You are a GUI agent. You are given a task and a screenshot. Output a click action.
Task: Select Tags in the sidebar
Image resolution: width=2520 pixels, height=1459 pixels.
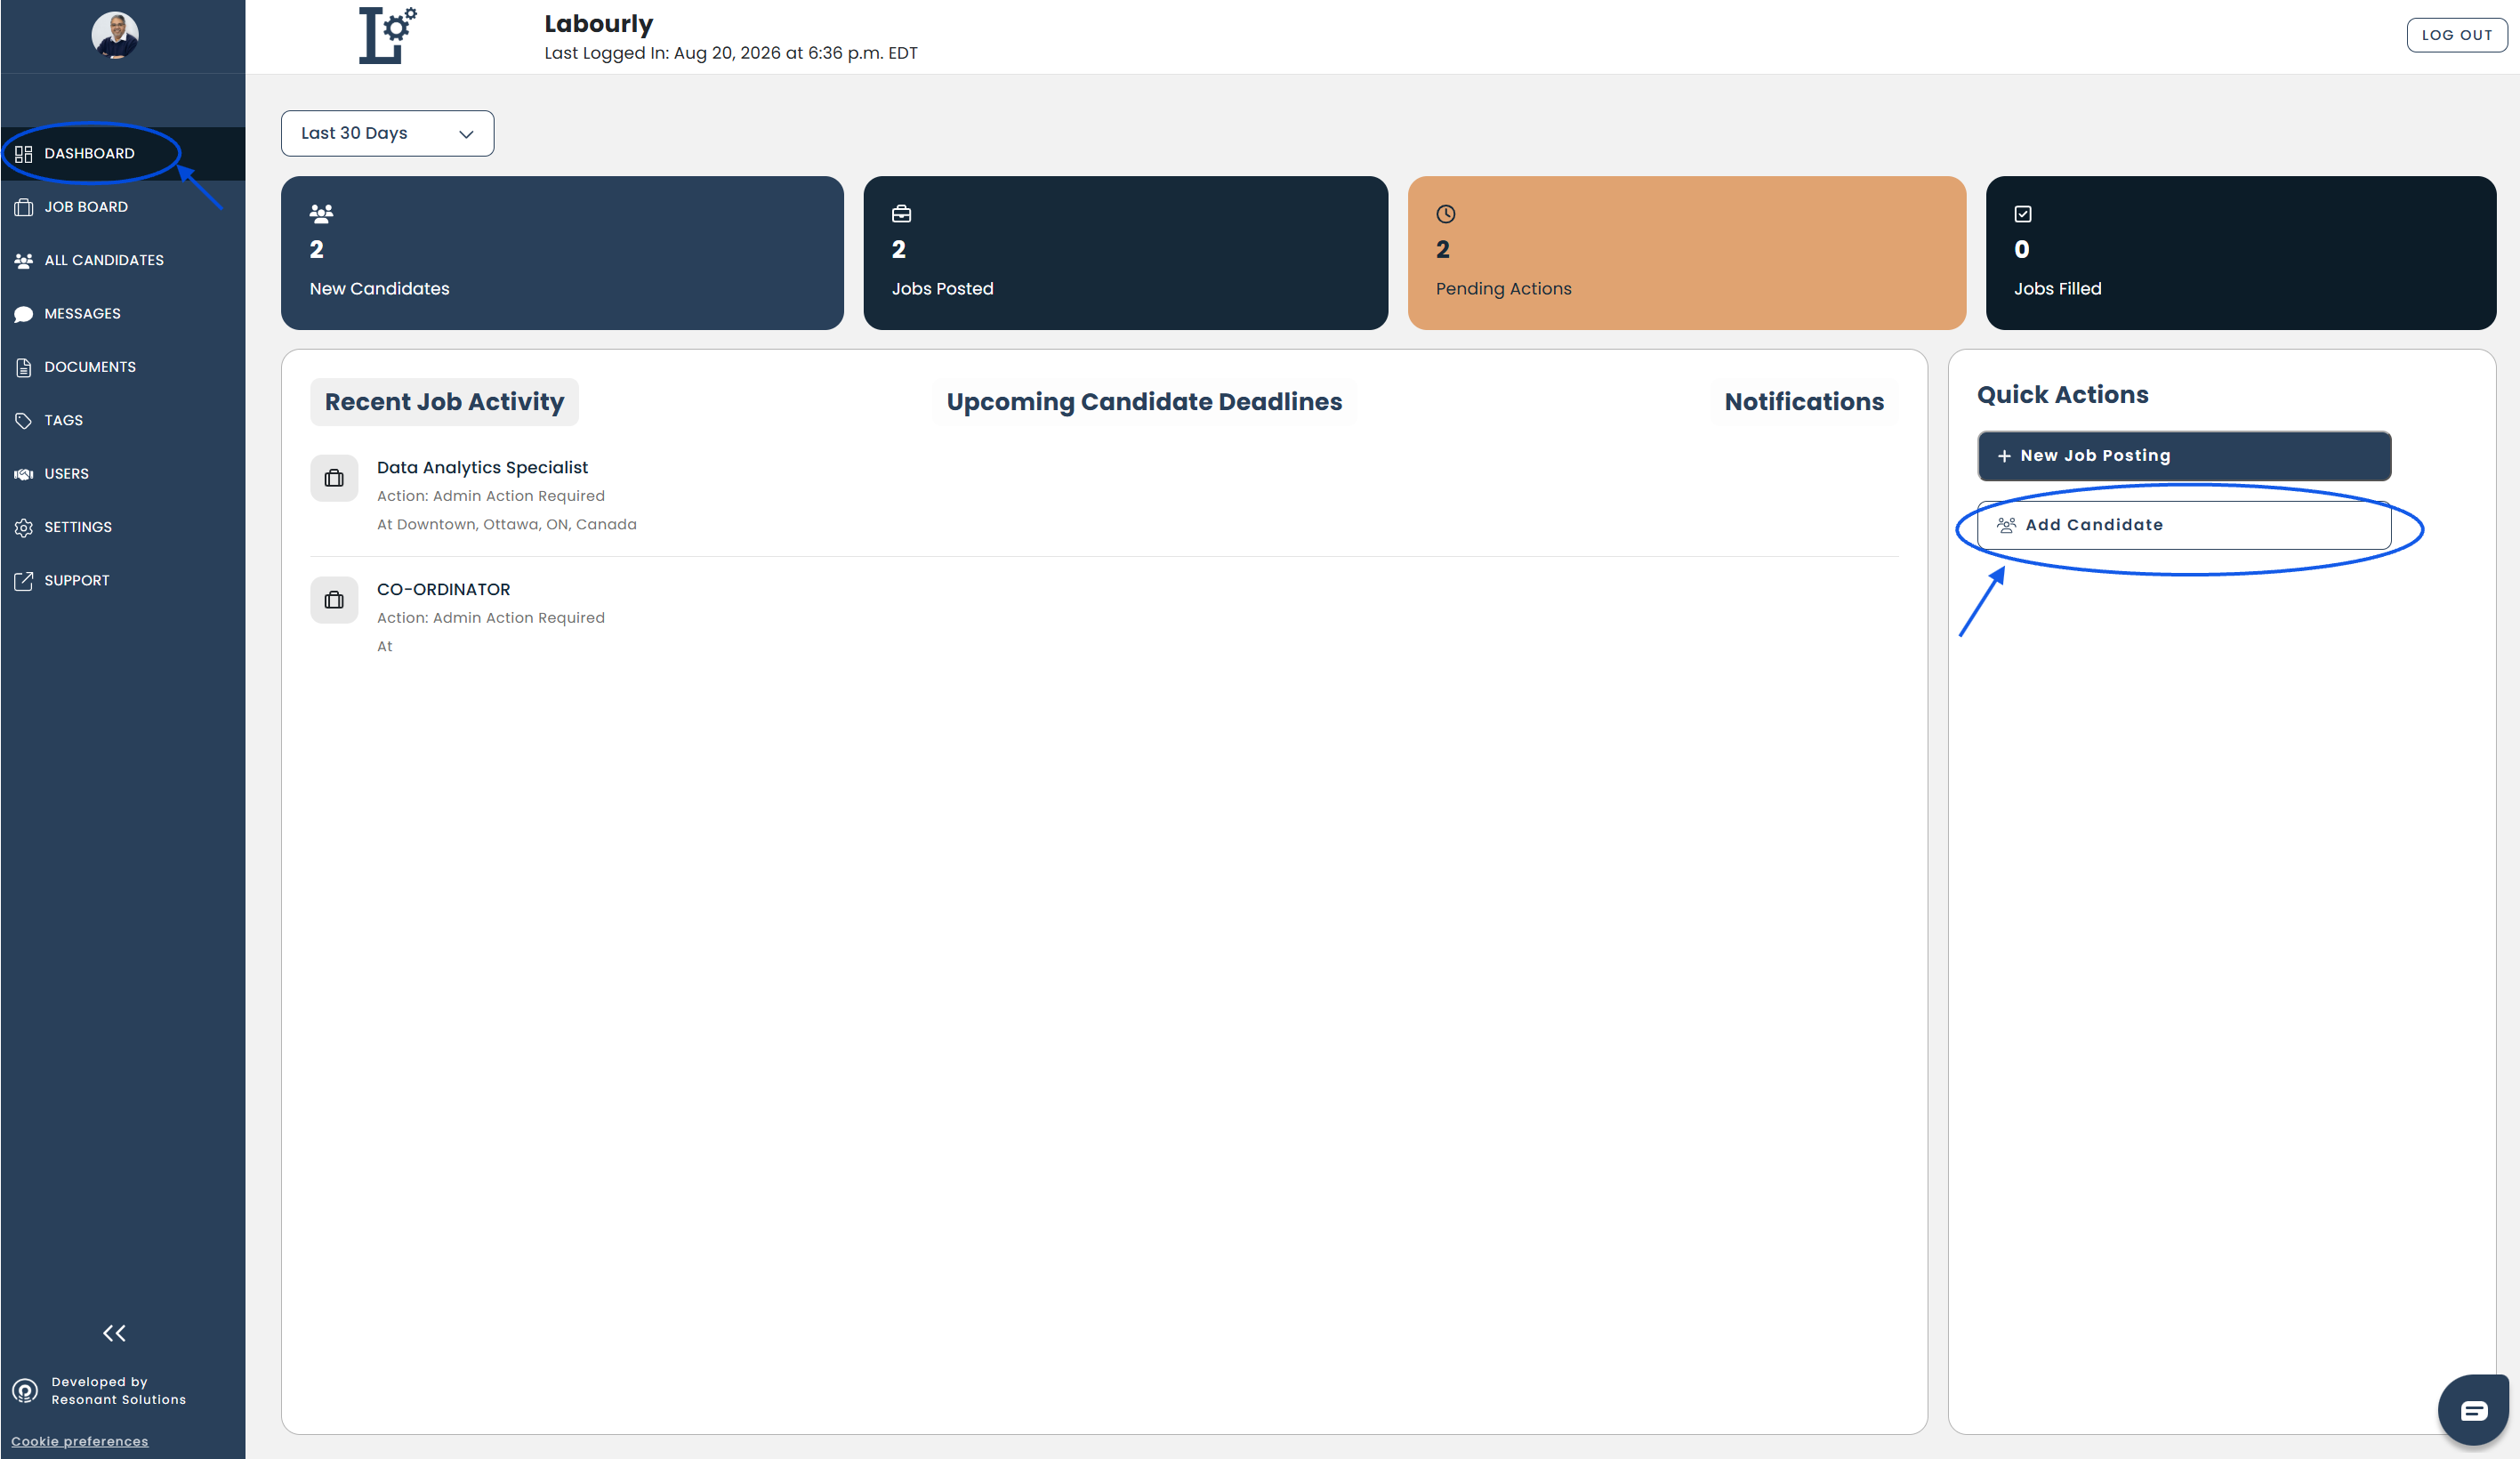[122, 421]
